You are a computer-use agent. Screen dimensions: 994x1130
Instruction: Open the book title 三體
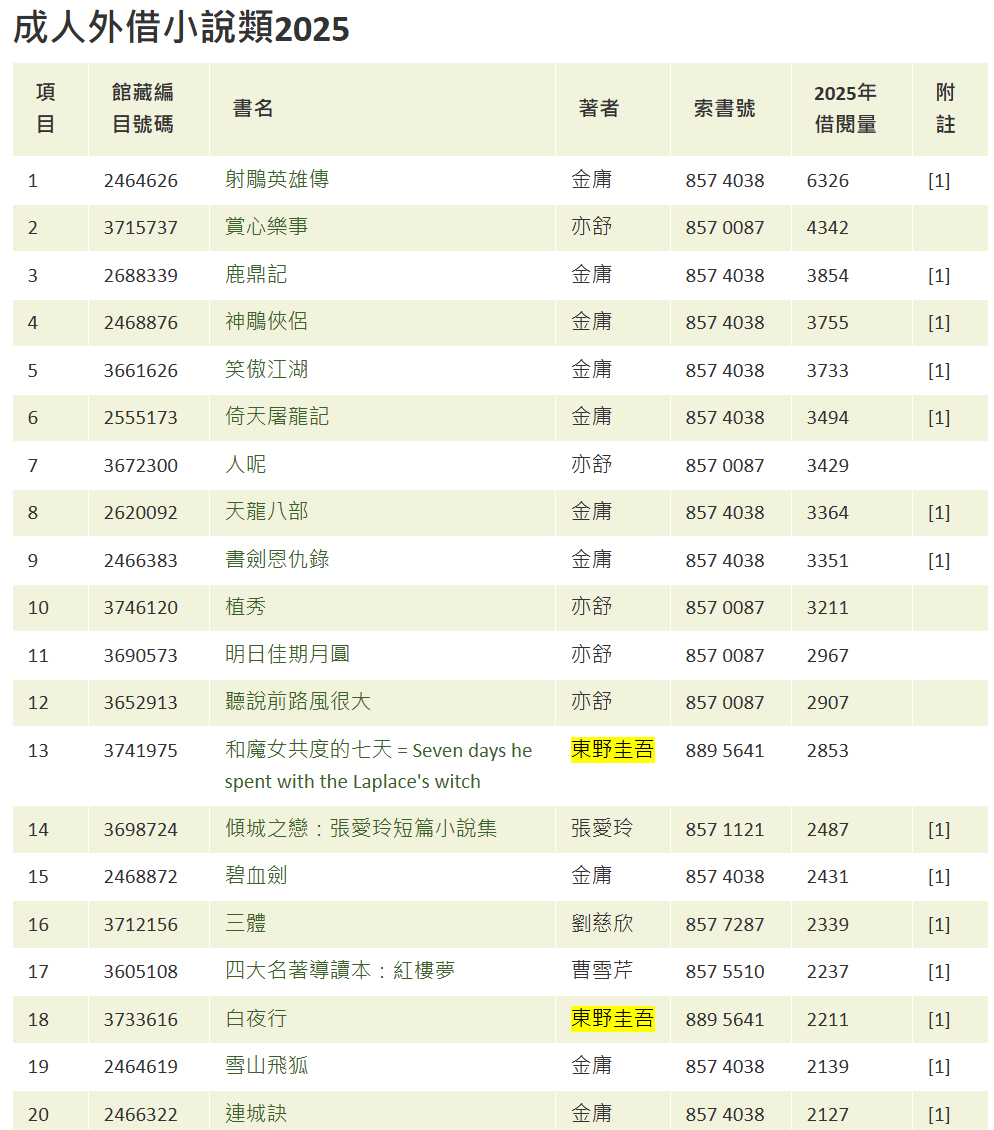(x=245, y=924)
